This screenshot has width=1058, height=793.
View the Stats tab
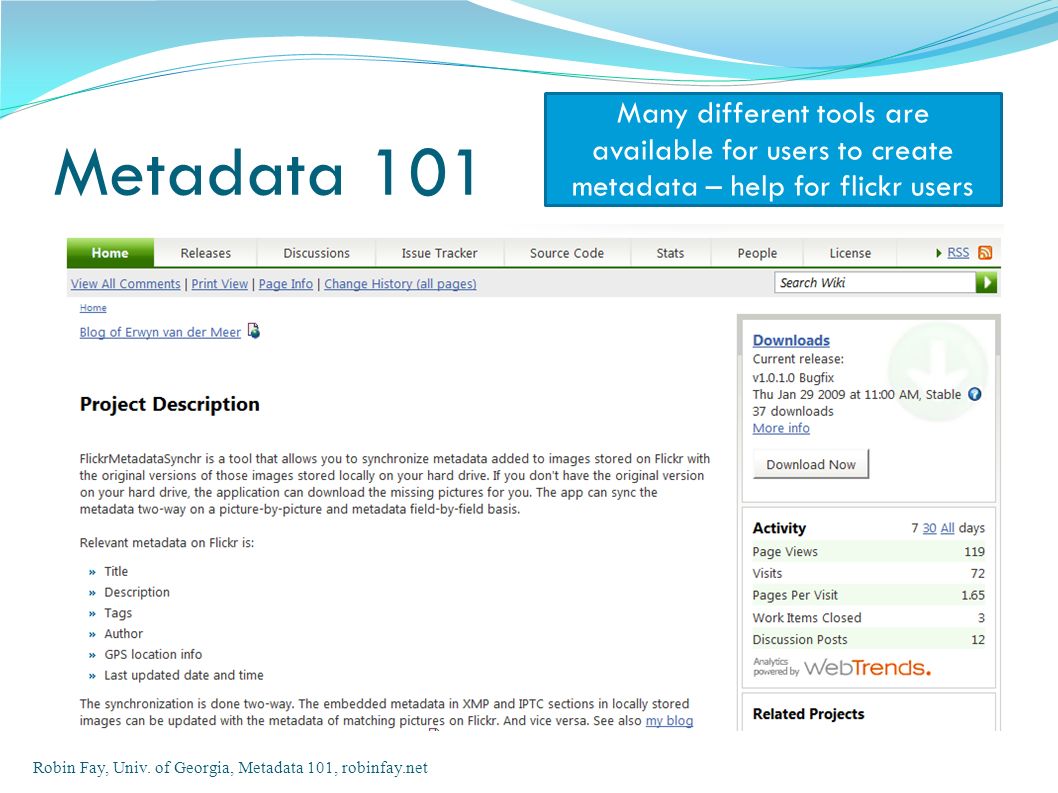(x=670, y=253)
